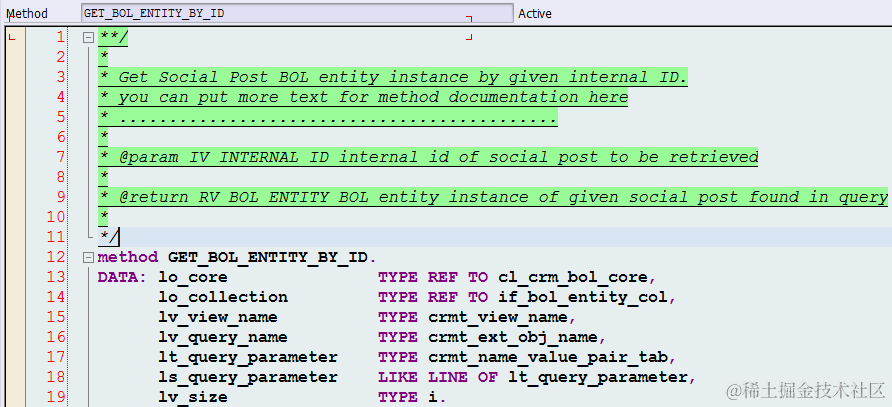Click the '@param IV INTERNAL ID' comment line
This screenshot has width=892, height=407.
428,157
